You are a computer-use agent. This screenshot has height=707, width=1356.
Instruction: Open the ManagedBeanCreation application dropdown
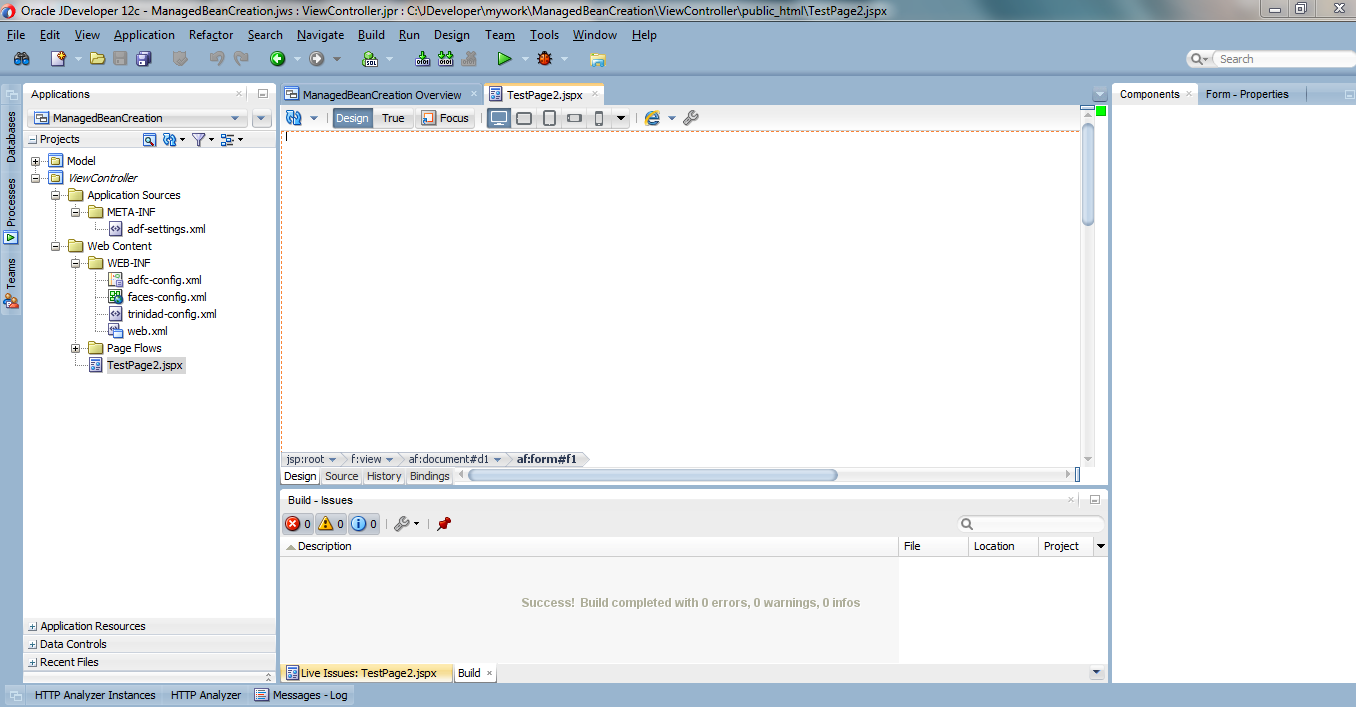point(236,118)
